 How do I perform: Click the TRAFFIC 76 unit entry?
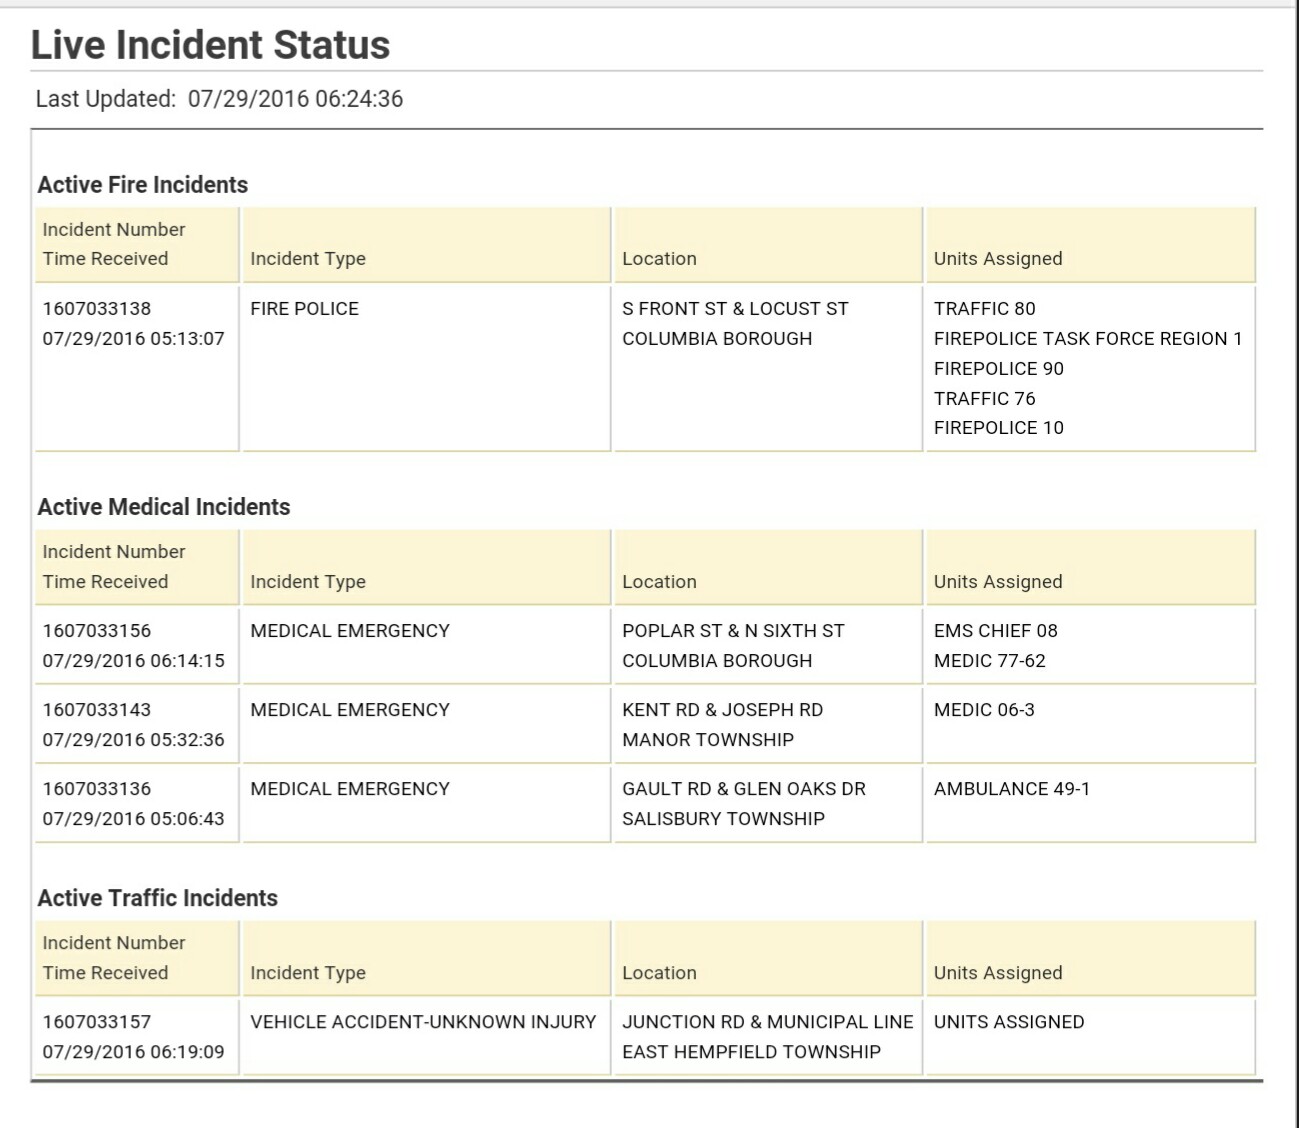[x=984, y=398]
